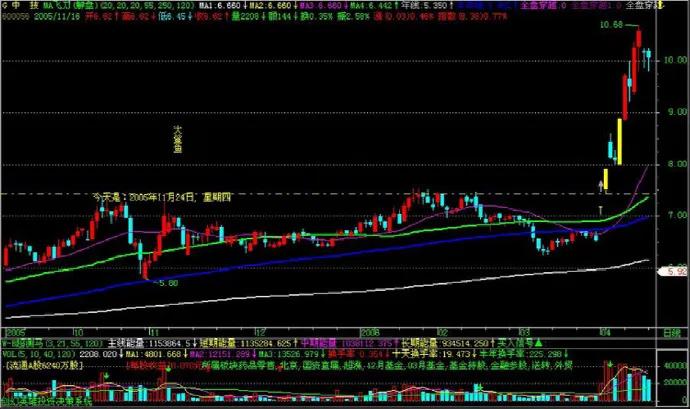690x409 pixels.
Task: Click the 10 month marker on time axis
Action: (77, 332)
